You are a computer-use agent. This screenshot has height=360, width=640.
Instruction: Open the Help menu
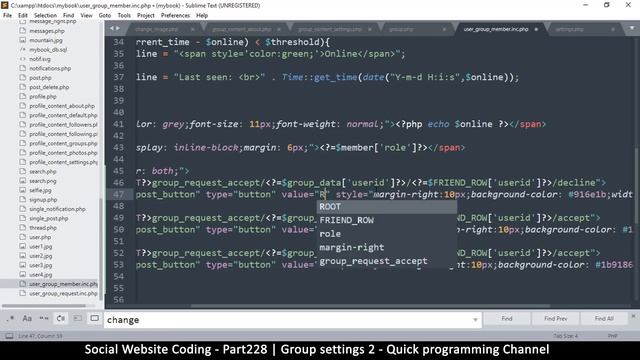click(x=202, y=16)
